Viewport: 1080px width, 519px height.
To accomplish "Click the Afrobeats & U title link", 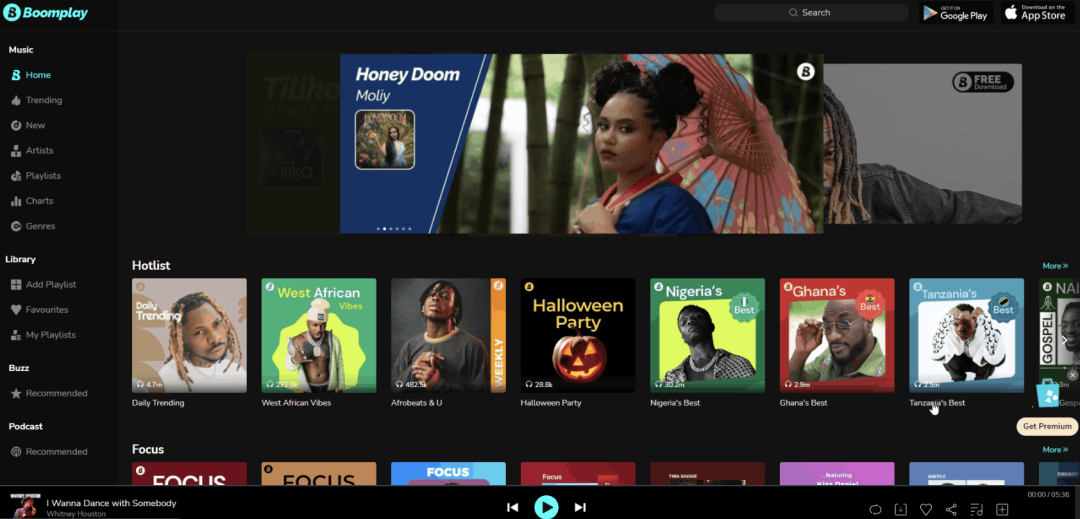I will pos(417,403).
